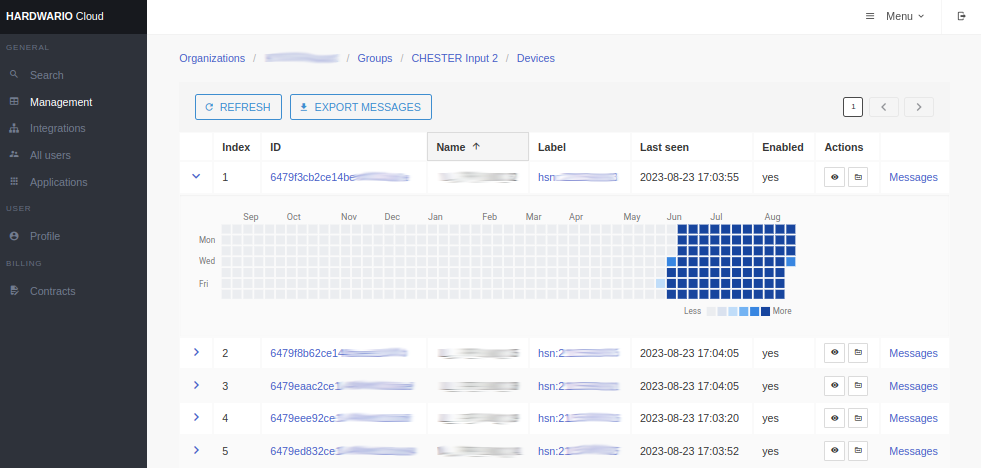Viewport: 981px width, 468px height.
Task: Expand device row 2 details
Action: coord(196,352)
